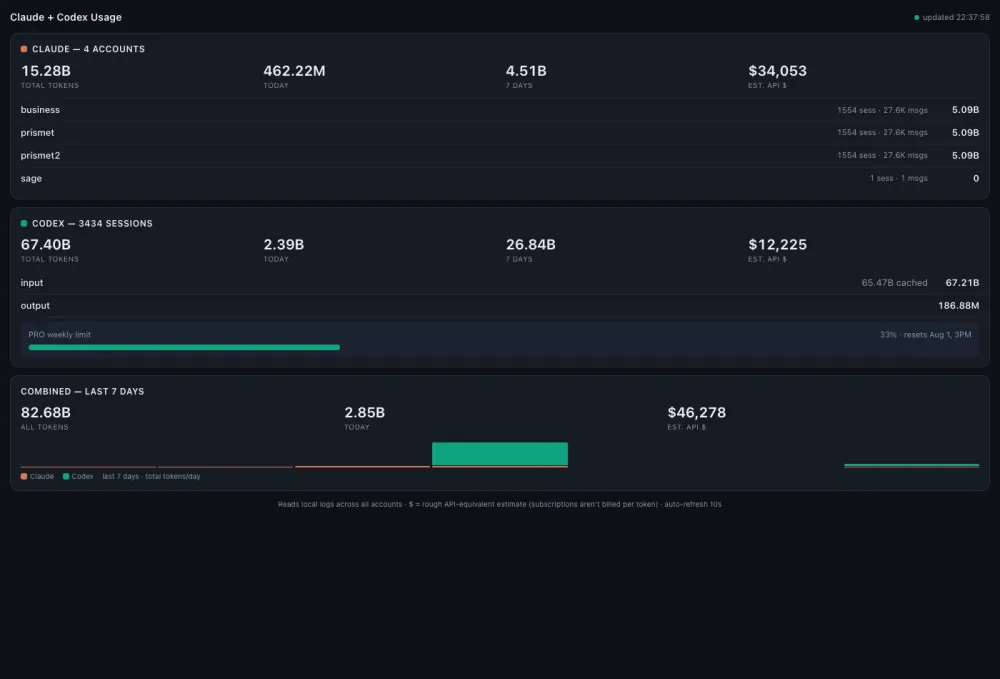Select the tallest green Codex bar in chart
The width and height of the screenshot is (1000, 679).
tap(500, 454)
